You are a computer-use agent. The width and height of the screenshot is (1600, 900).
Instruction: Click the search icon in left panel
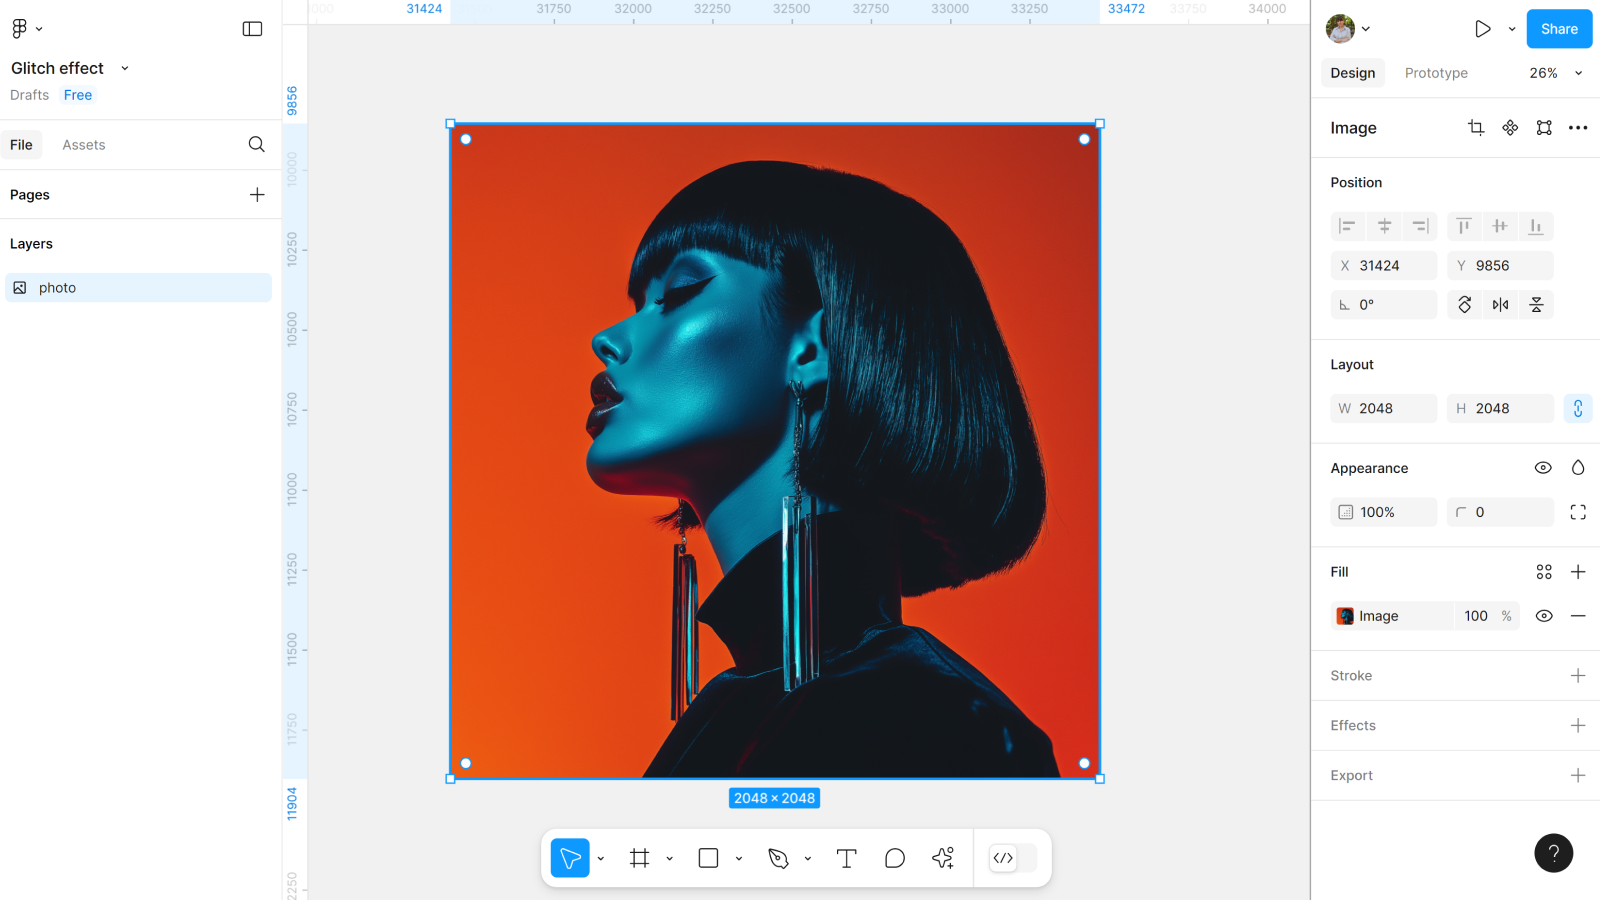tap(257, 145)
